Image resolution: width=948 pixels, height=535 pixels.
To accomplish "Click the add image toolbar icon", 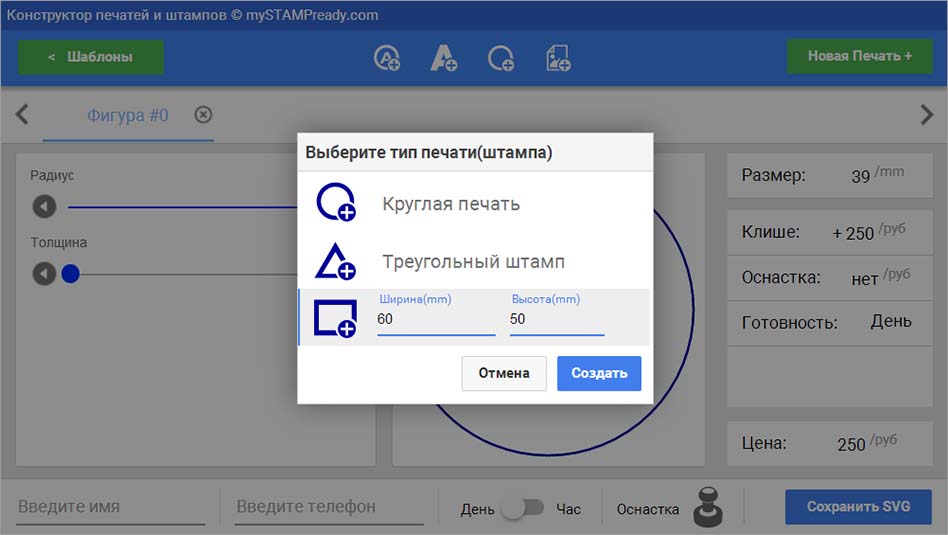I will (558, 58).
